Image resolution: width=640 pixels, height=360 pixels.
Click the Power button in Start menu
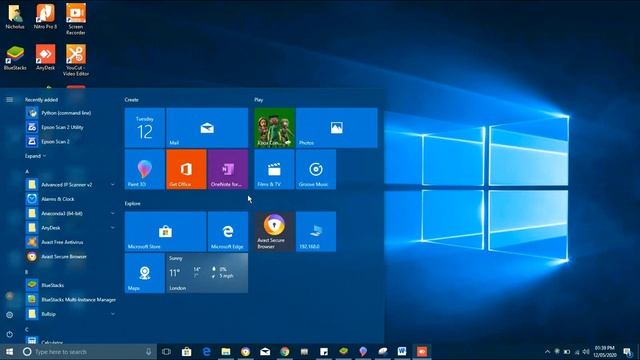click(9, 334)
